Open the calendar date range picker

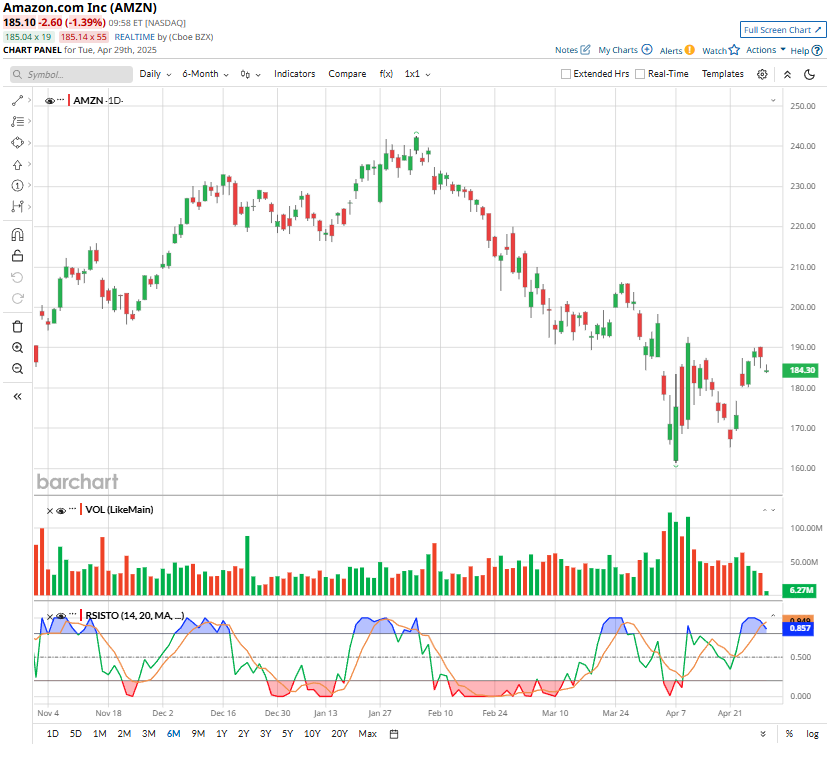click(x=394, y=734)
